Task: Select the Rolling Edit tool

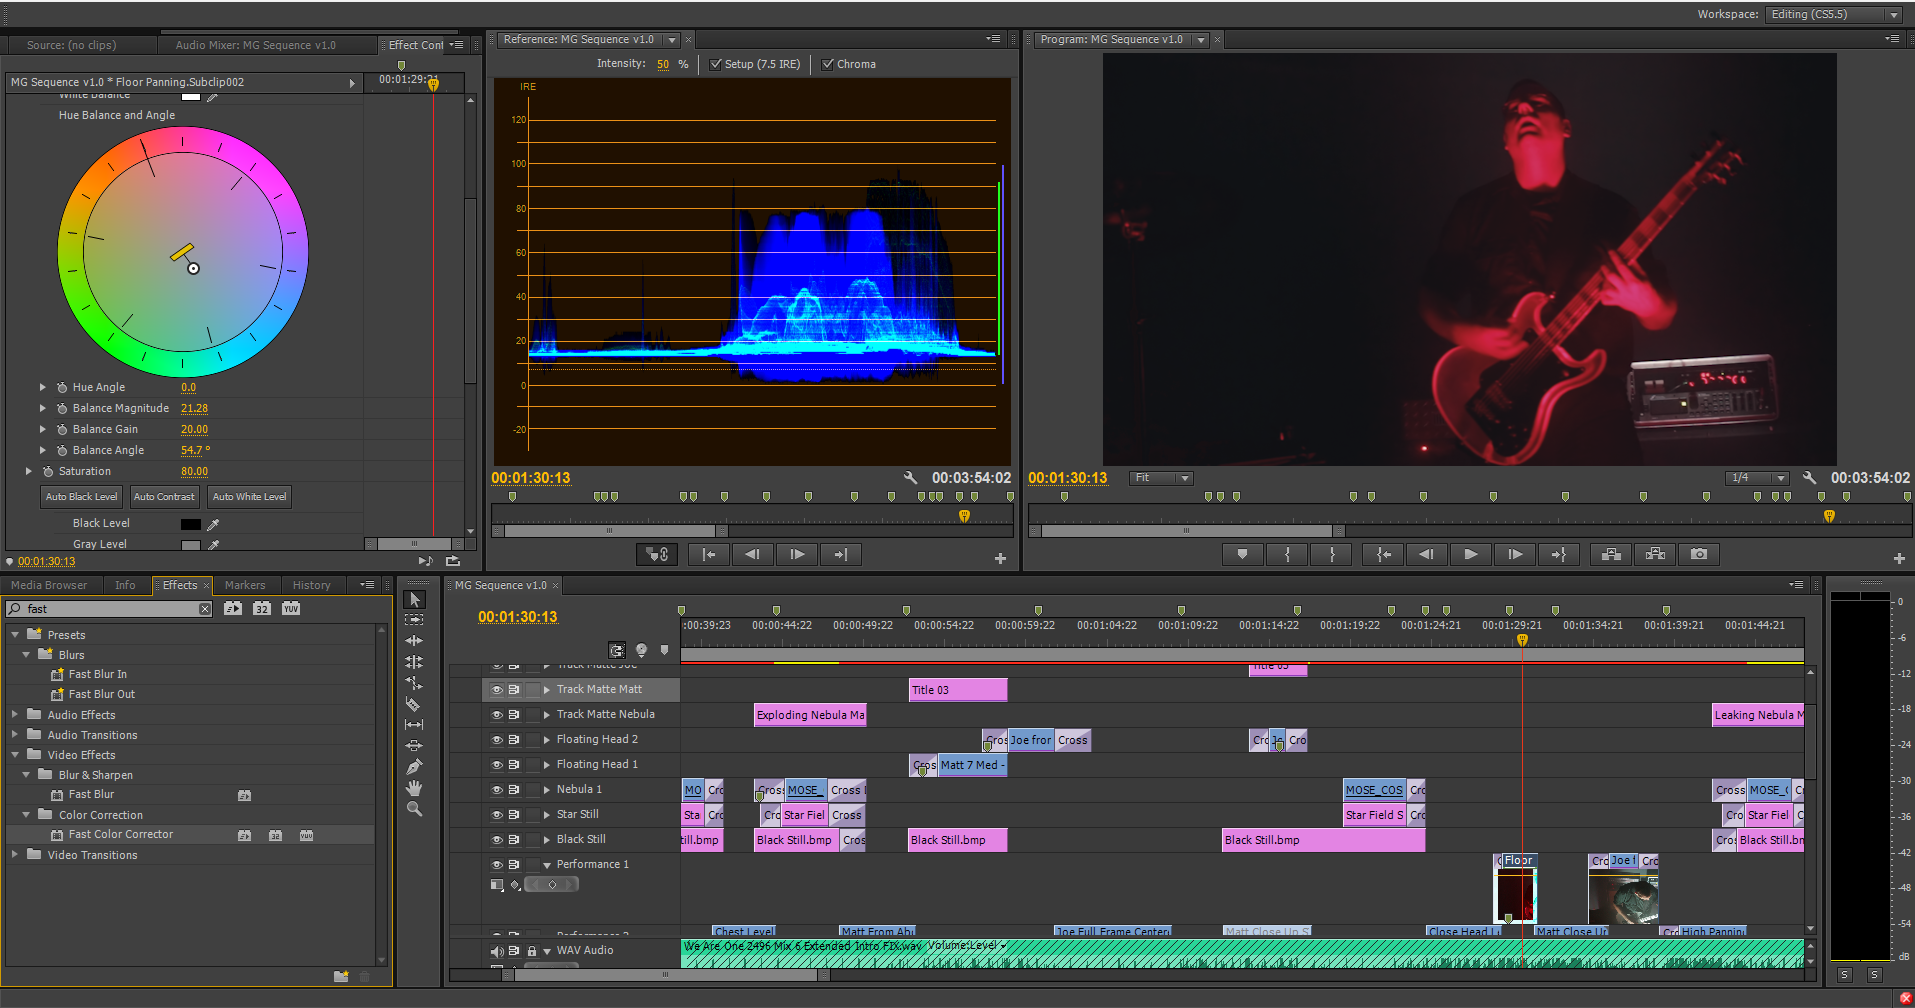Action: pos(414,662)
